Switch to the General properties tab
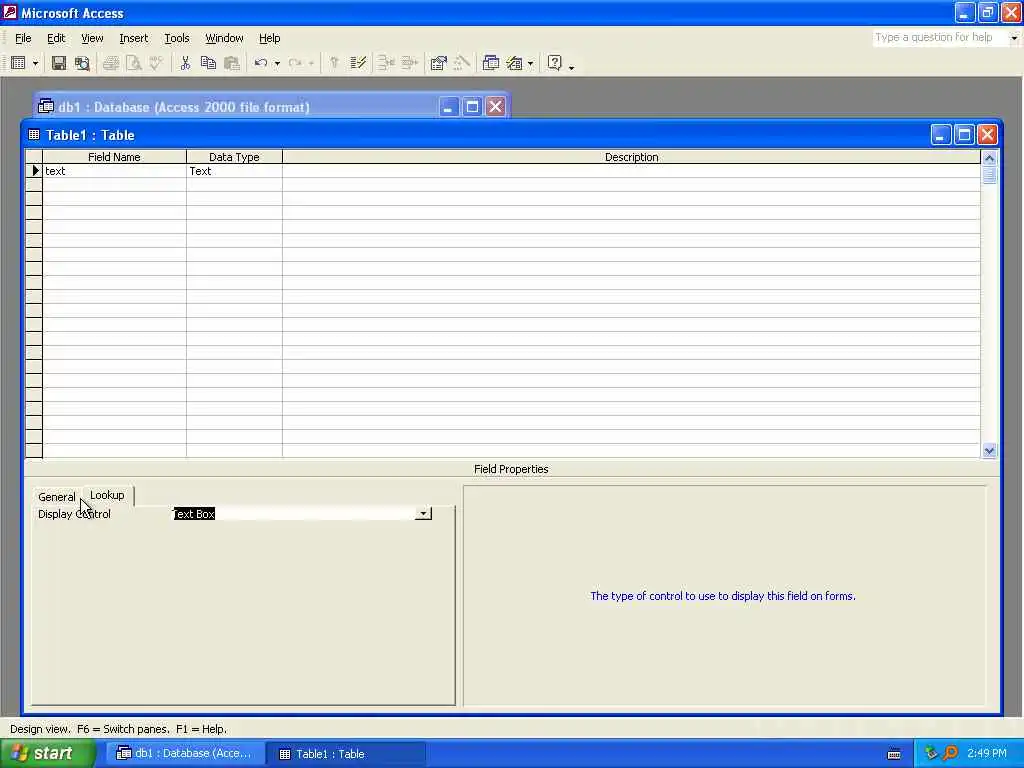1024x768 pixels. pos(57,496)
